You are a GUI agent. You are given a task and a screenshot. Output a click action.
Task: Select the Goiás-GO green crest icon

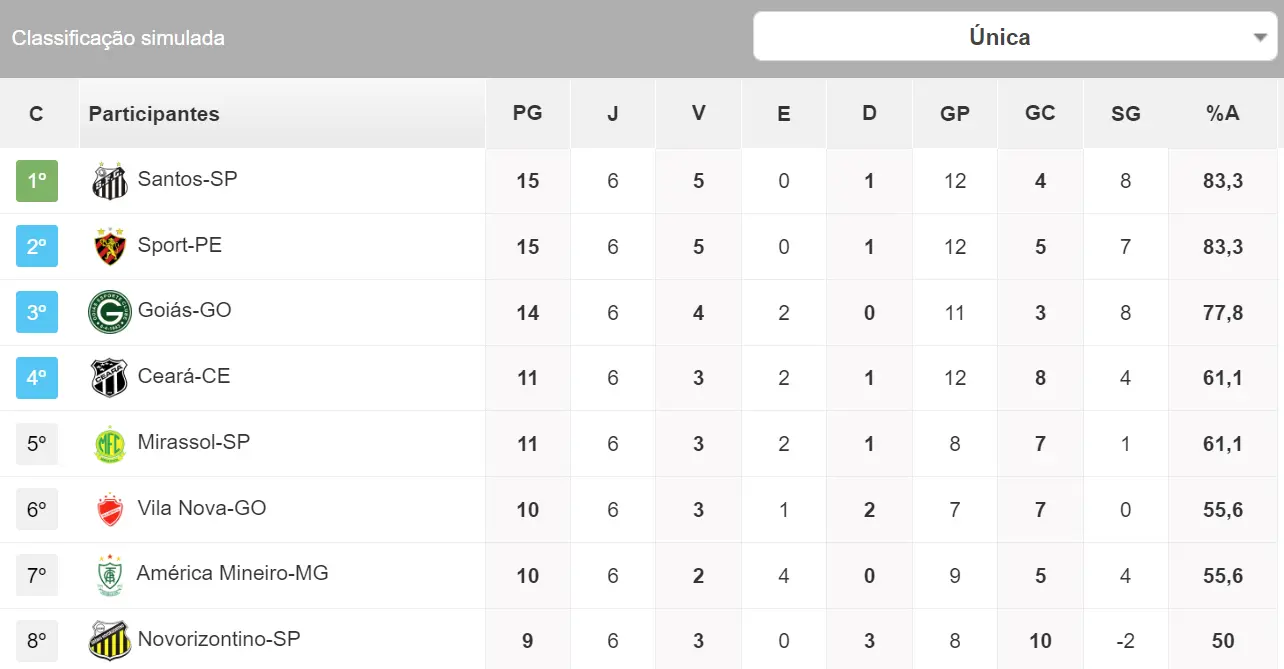[x=110, y=312]
